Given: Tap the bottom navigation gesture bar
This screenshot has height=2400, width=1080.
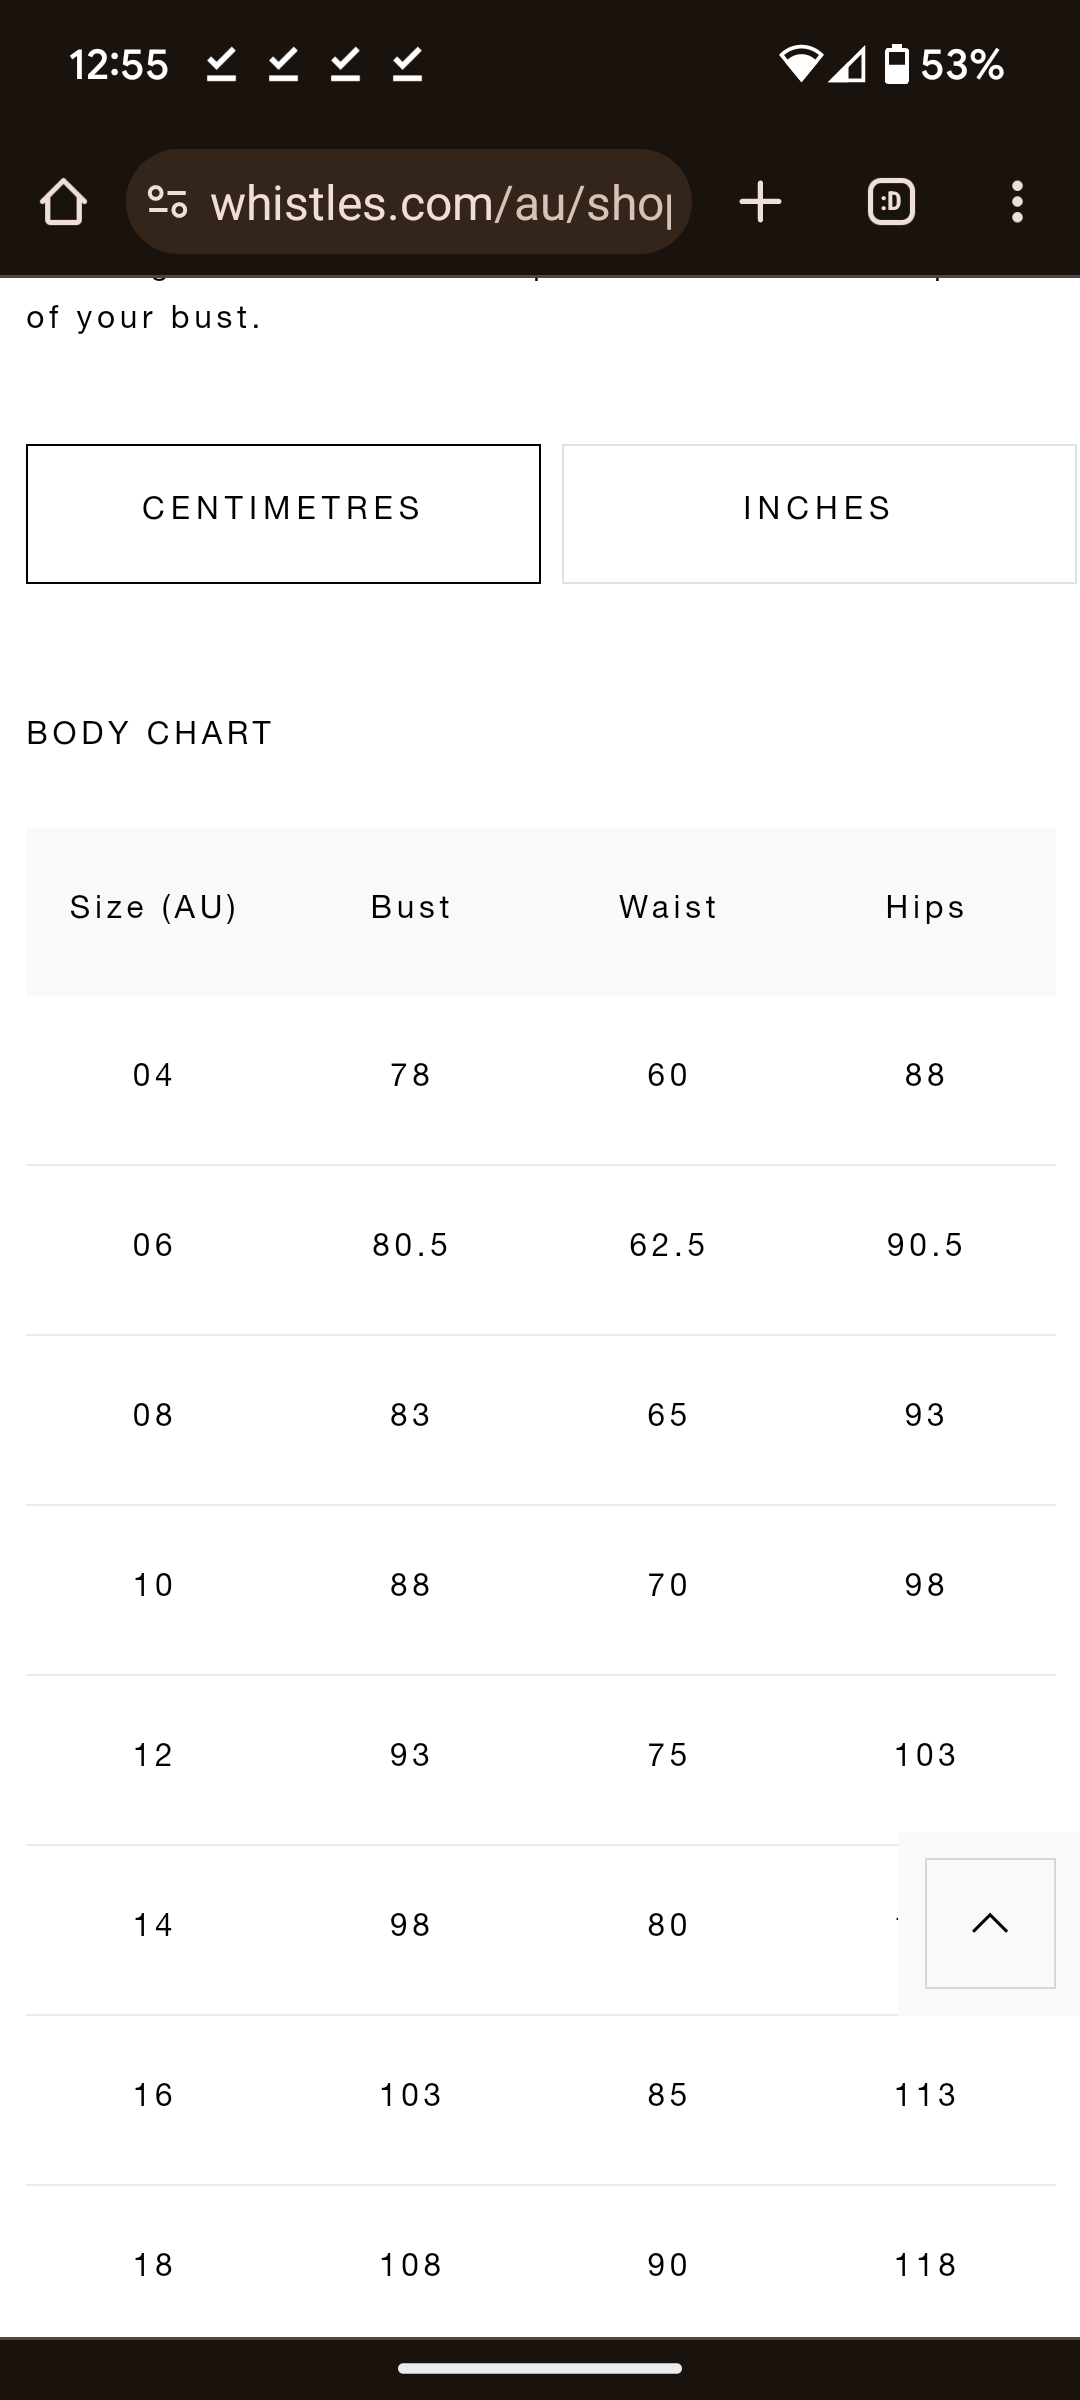Looking at the screenshot, I should click(540, 2368).
